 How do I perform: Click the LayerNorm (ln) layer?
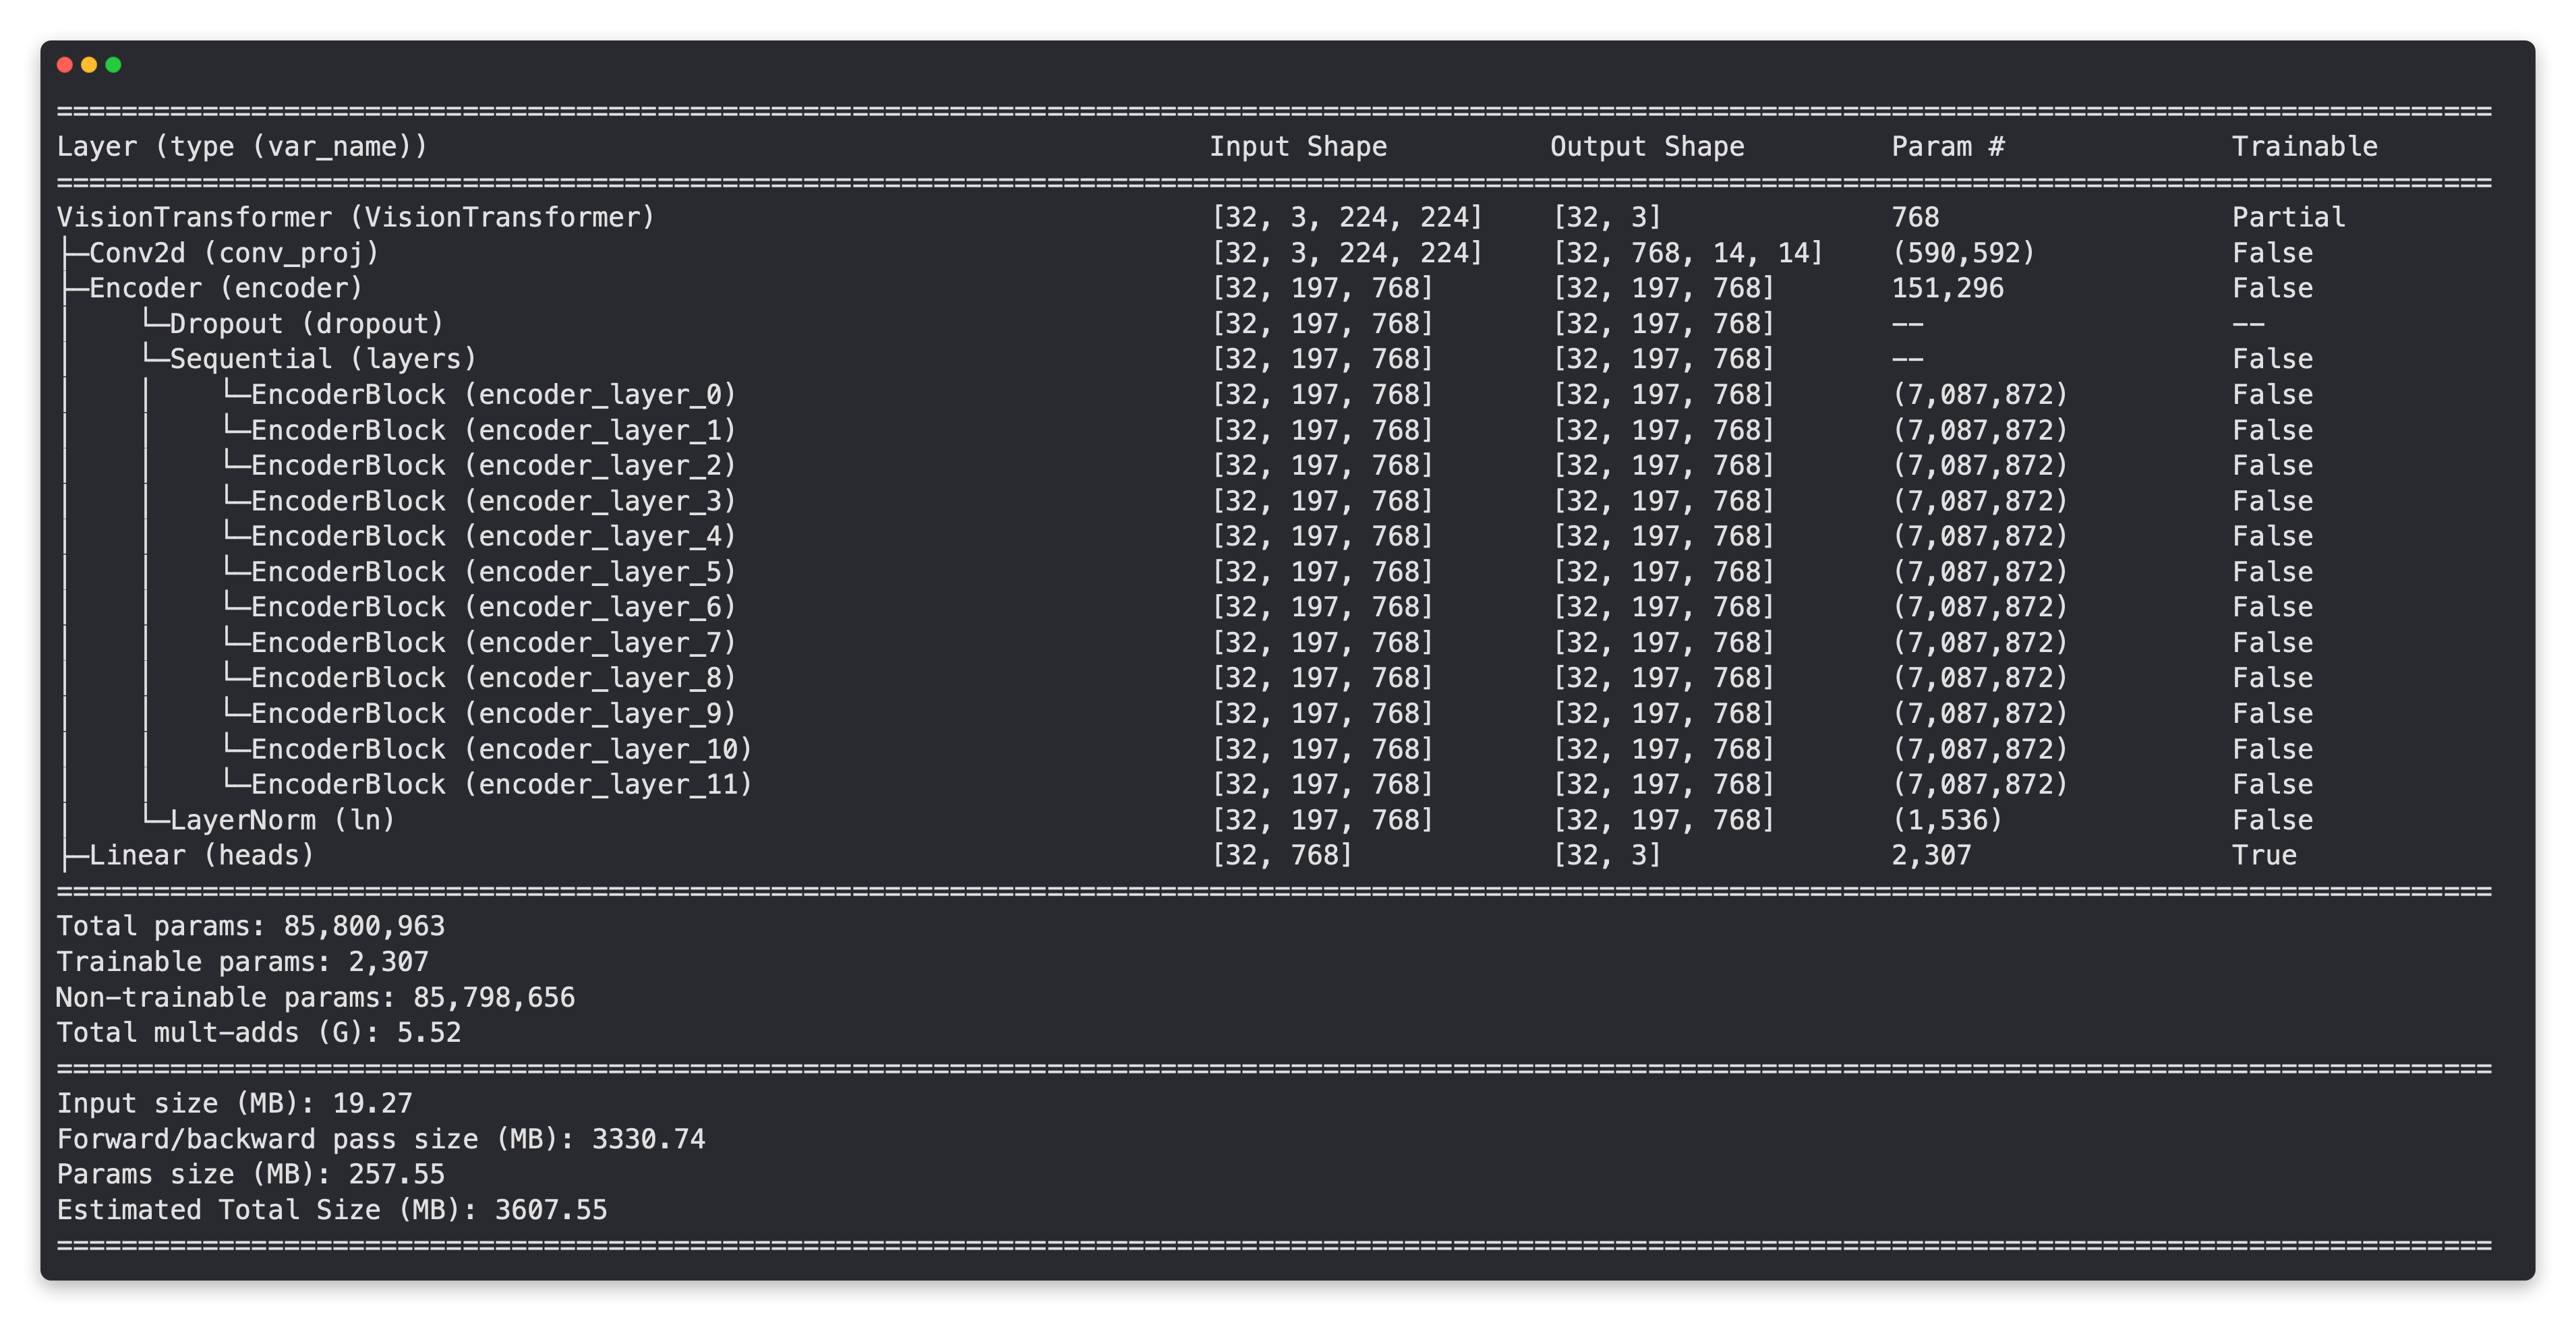282,820
